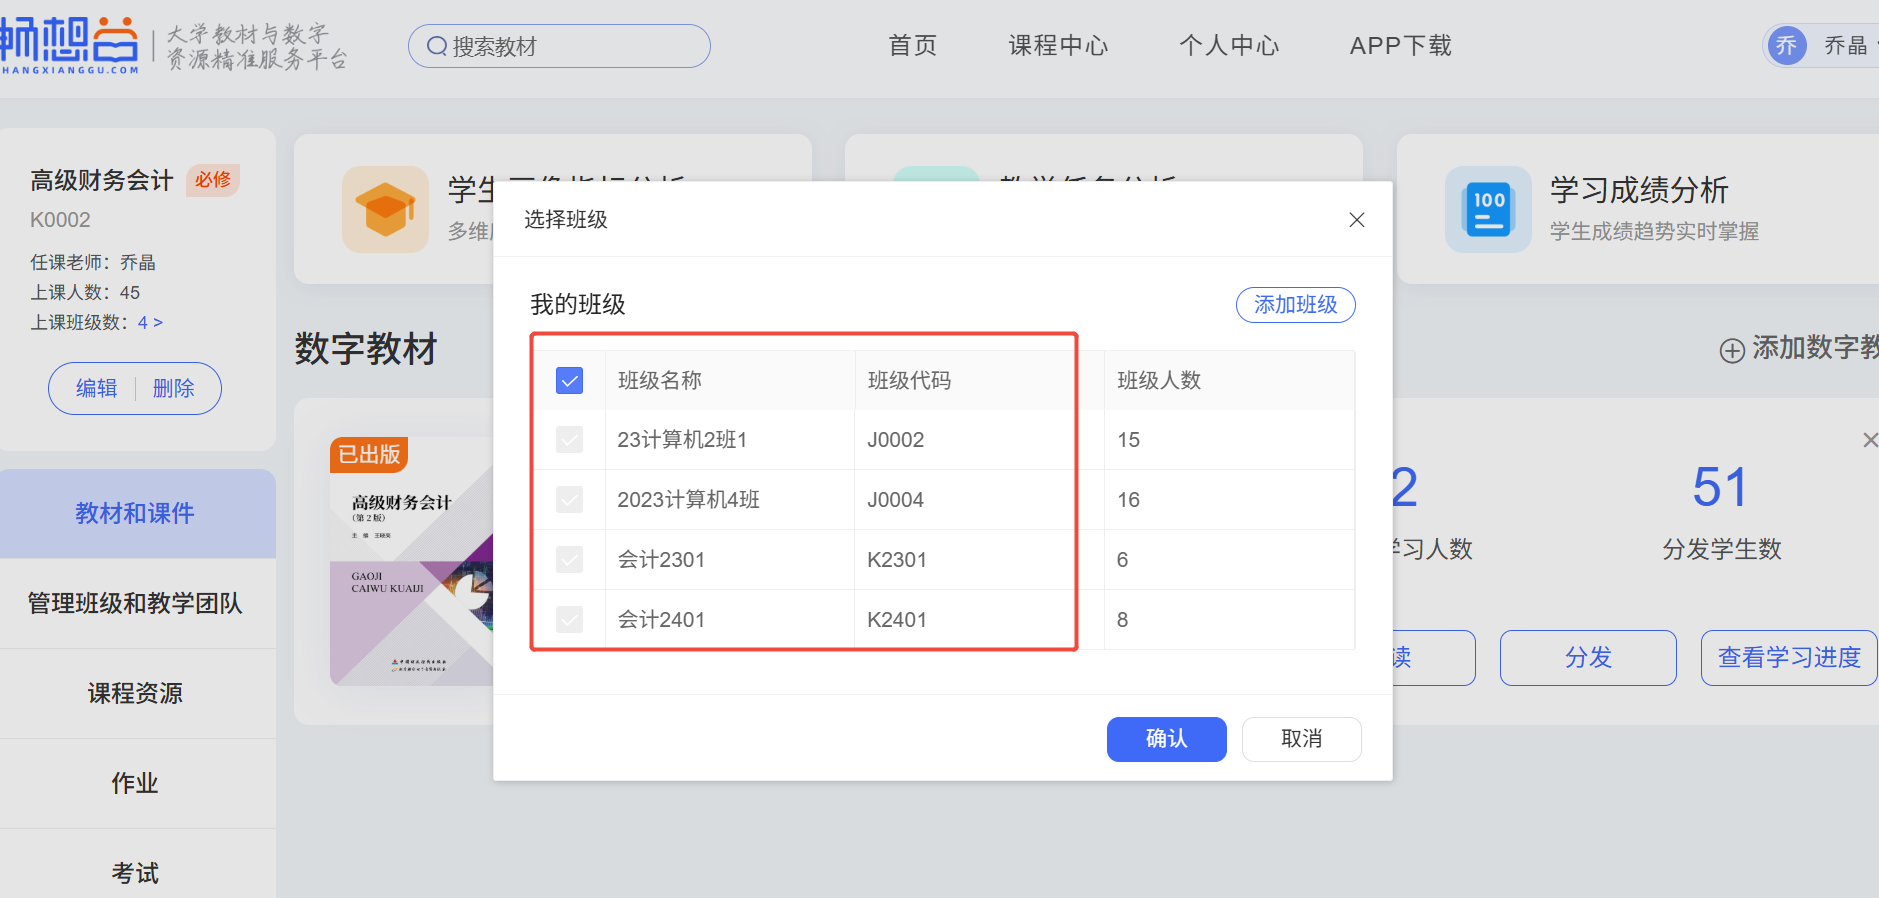
Task: Switch to 管理班级和教学团队 tab
Action: click(135, 603)
